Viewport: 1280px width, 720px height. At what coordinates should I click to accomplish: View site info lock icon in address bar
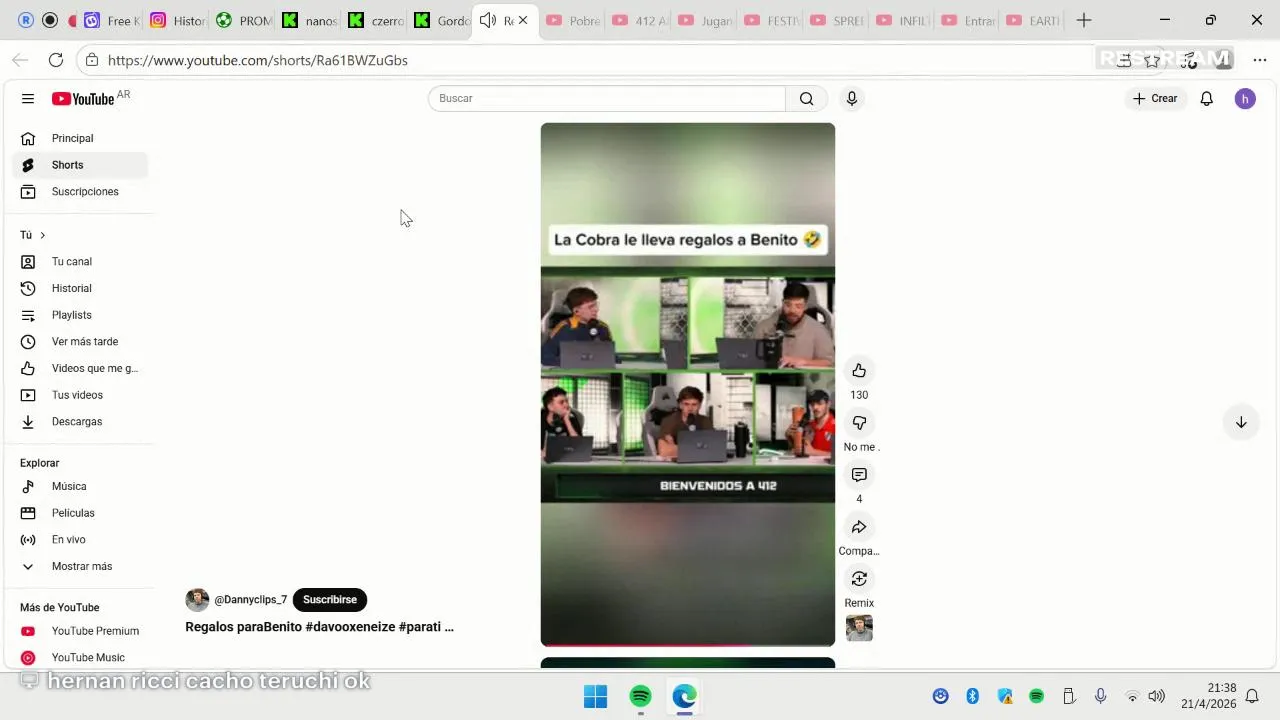pyautogui.click(x=91, y=60)
